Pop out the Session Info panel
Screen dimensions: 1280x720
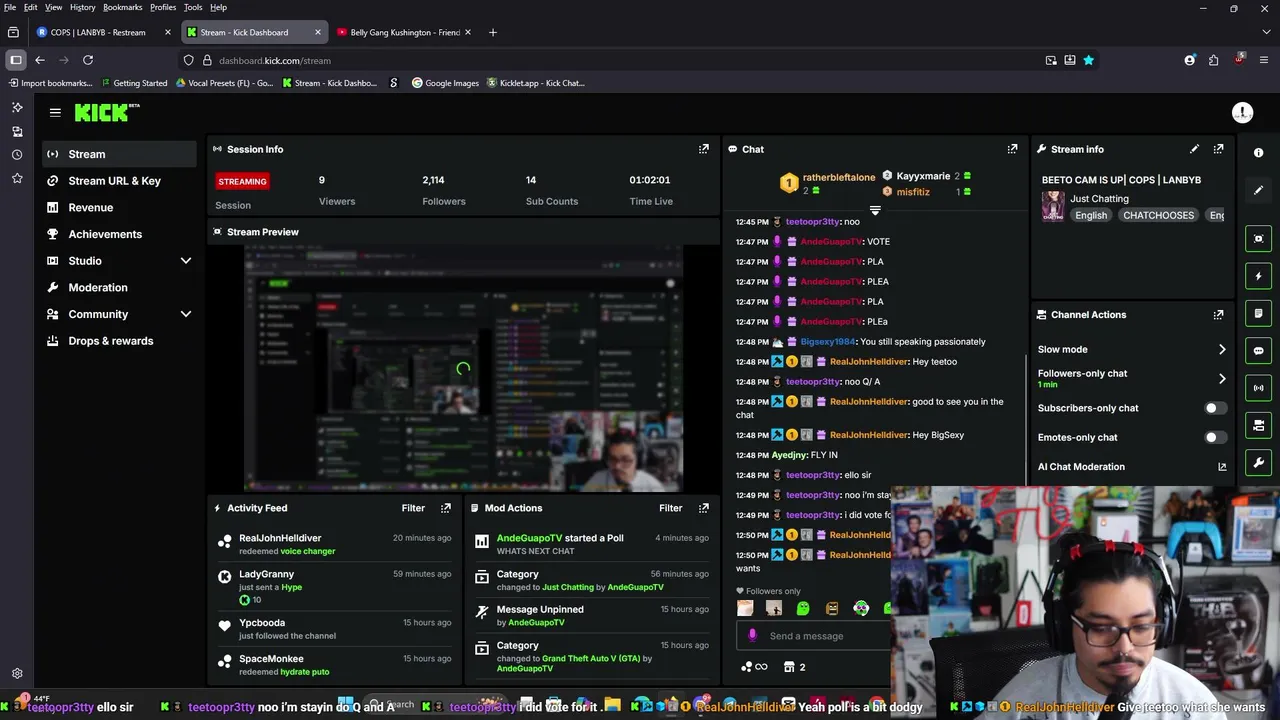pyautogui.click(x=704, y=149)
